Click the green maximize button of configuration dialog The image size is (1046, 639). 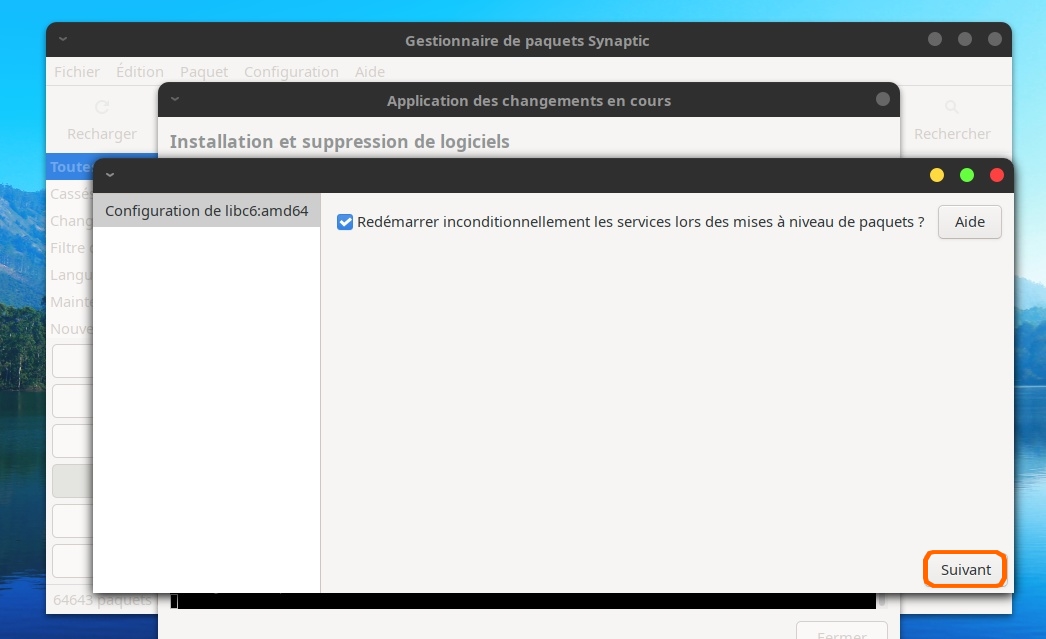(967, 175)
